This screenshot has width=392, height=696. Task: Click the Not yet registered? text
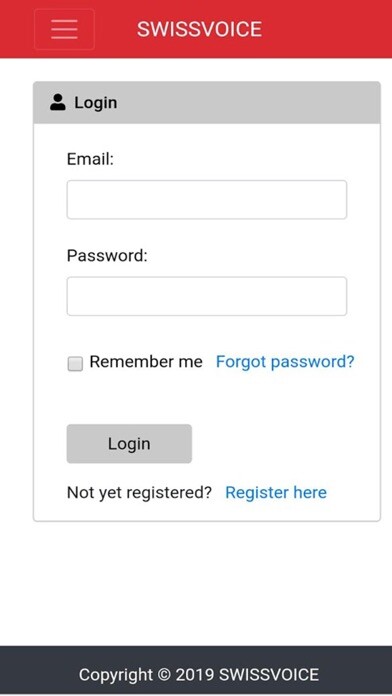click(x=139, y=493)
